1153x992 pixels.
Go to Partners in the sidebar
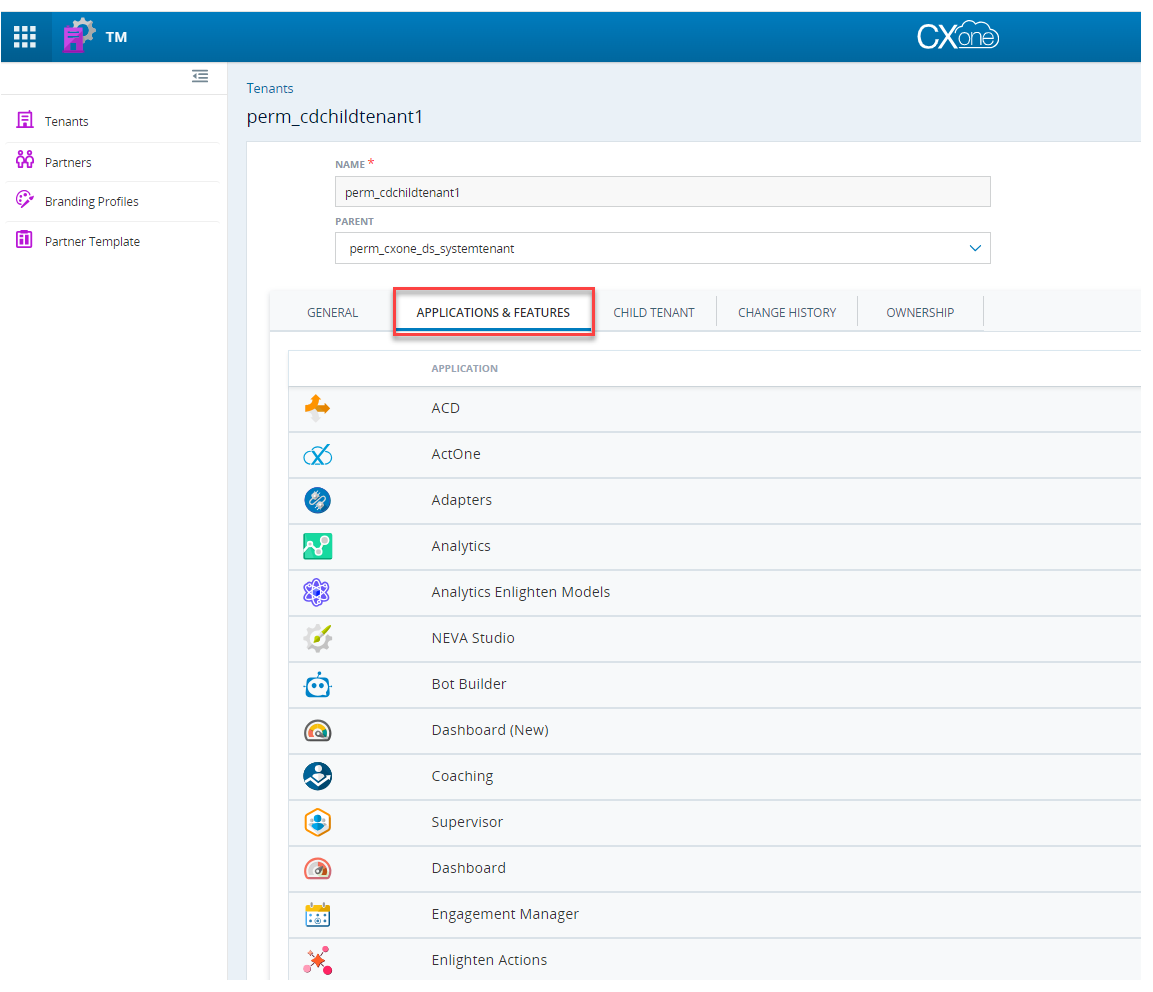point(68,163)
